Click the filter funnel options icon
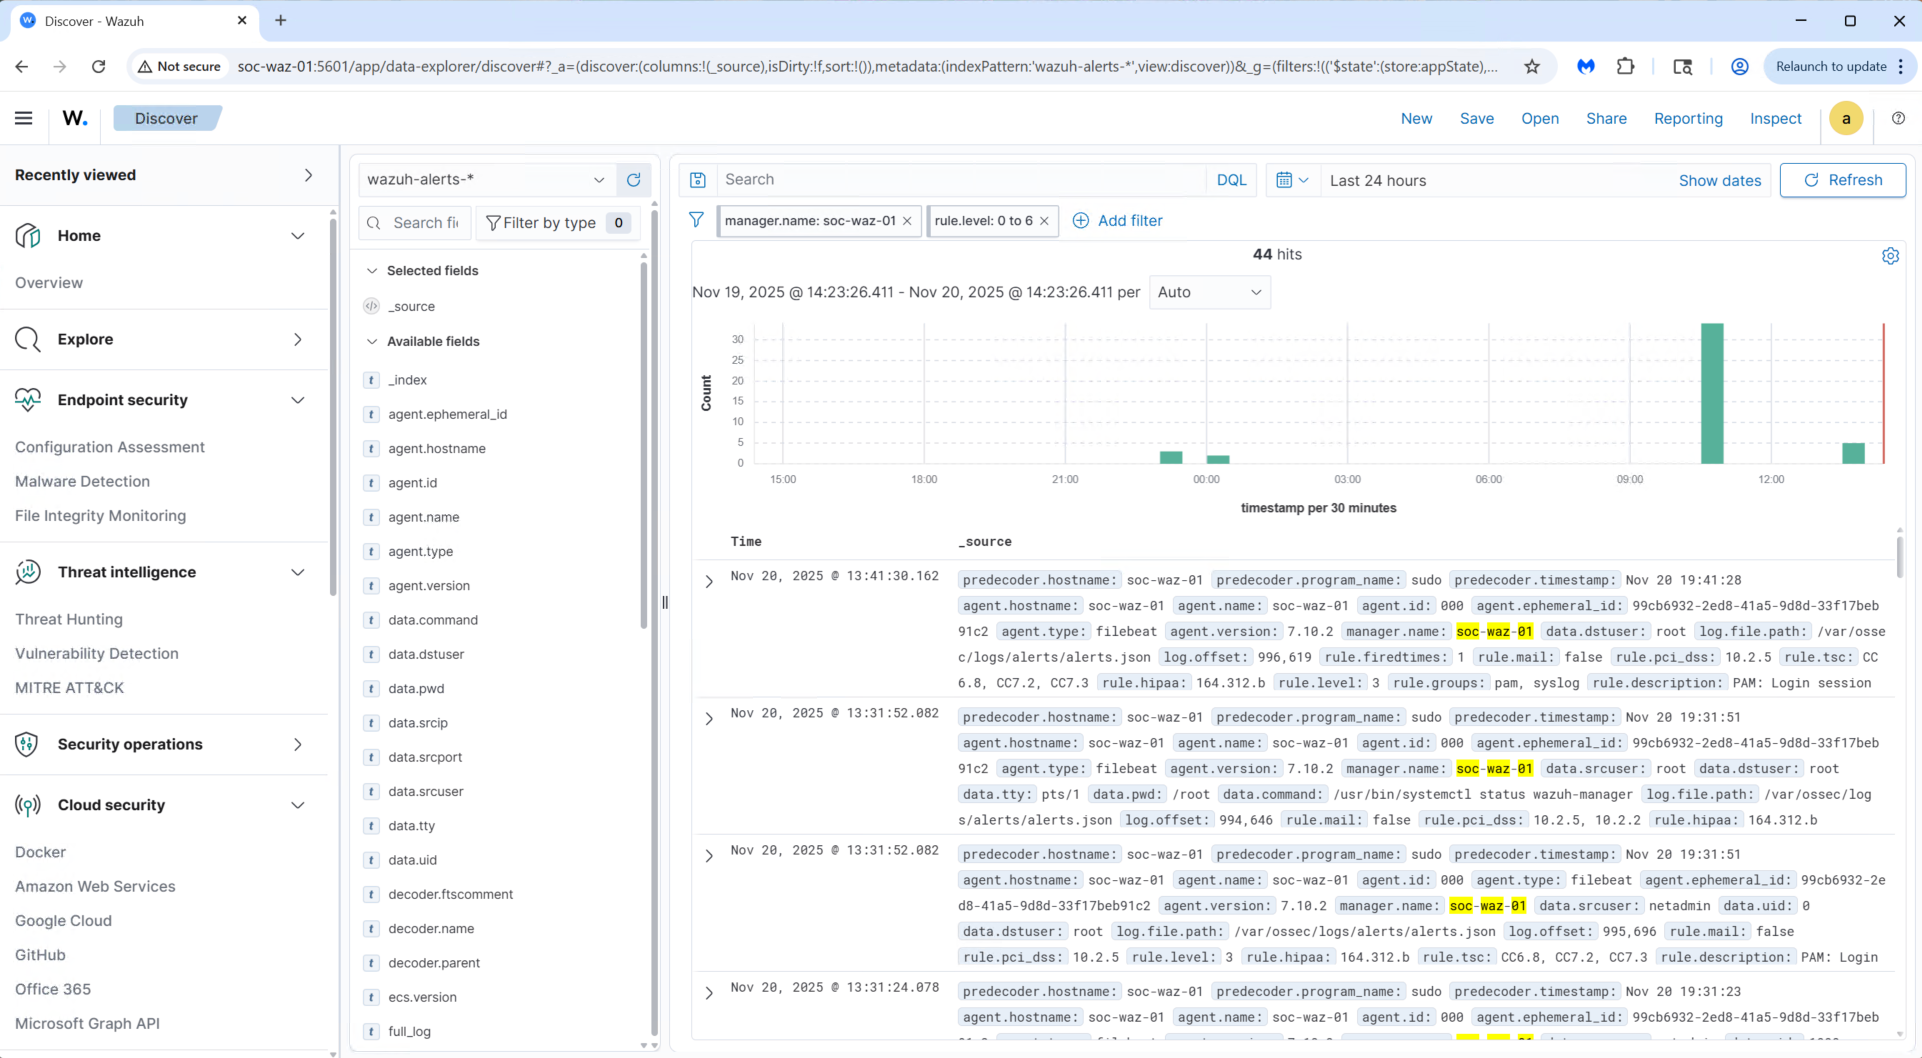 pos(697,220)
